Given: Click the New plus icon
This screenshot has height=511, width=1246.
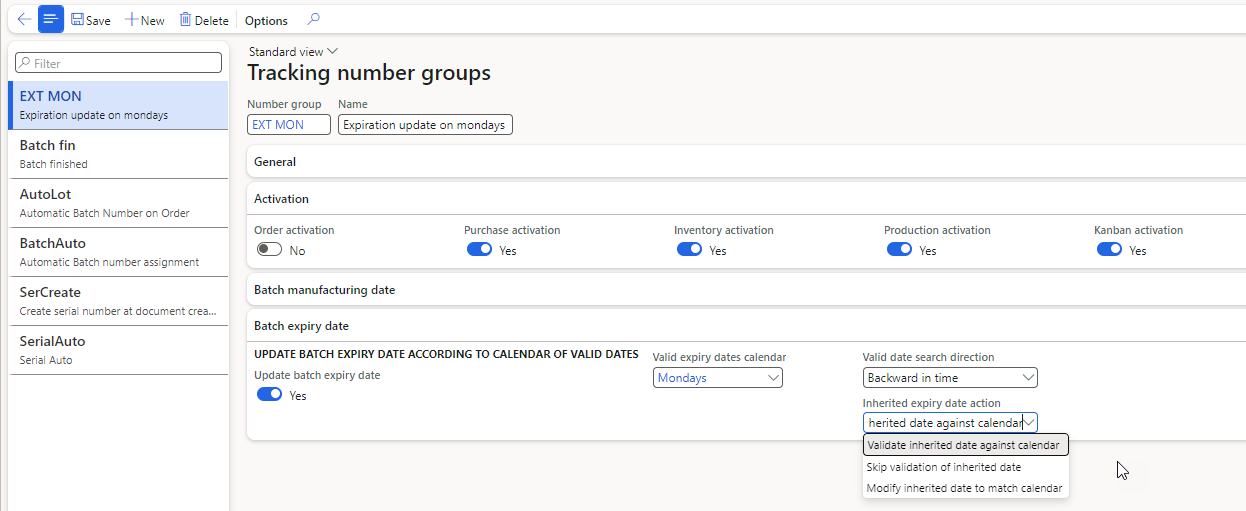Looking at the screenshot, I should point(131,20).
